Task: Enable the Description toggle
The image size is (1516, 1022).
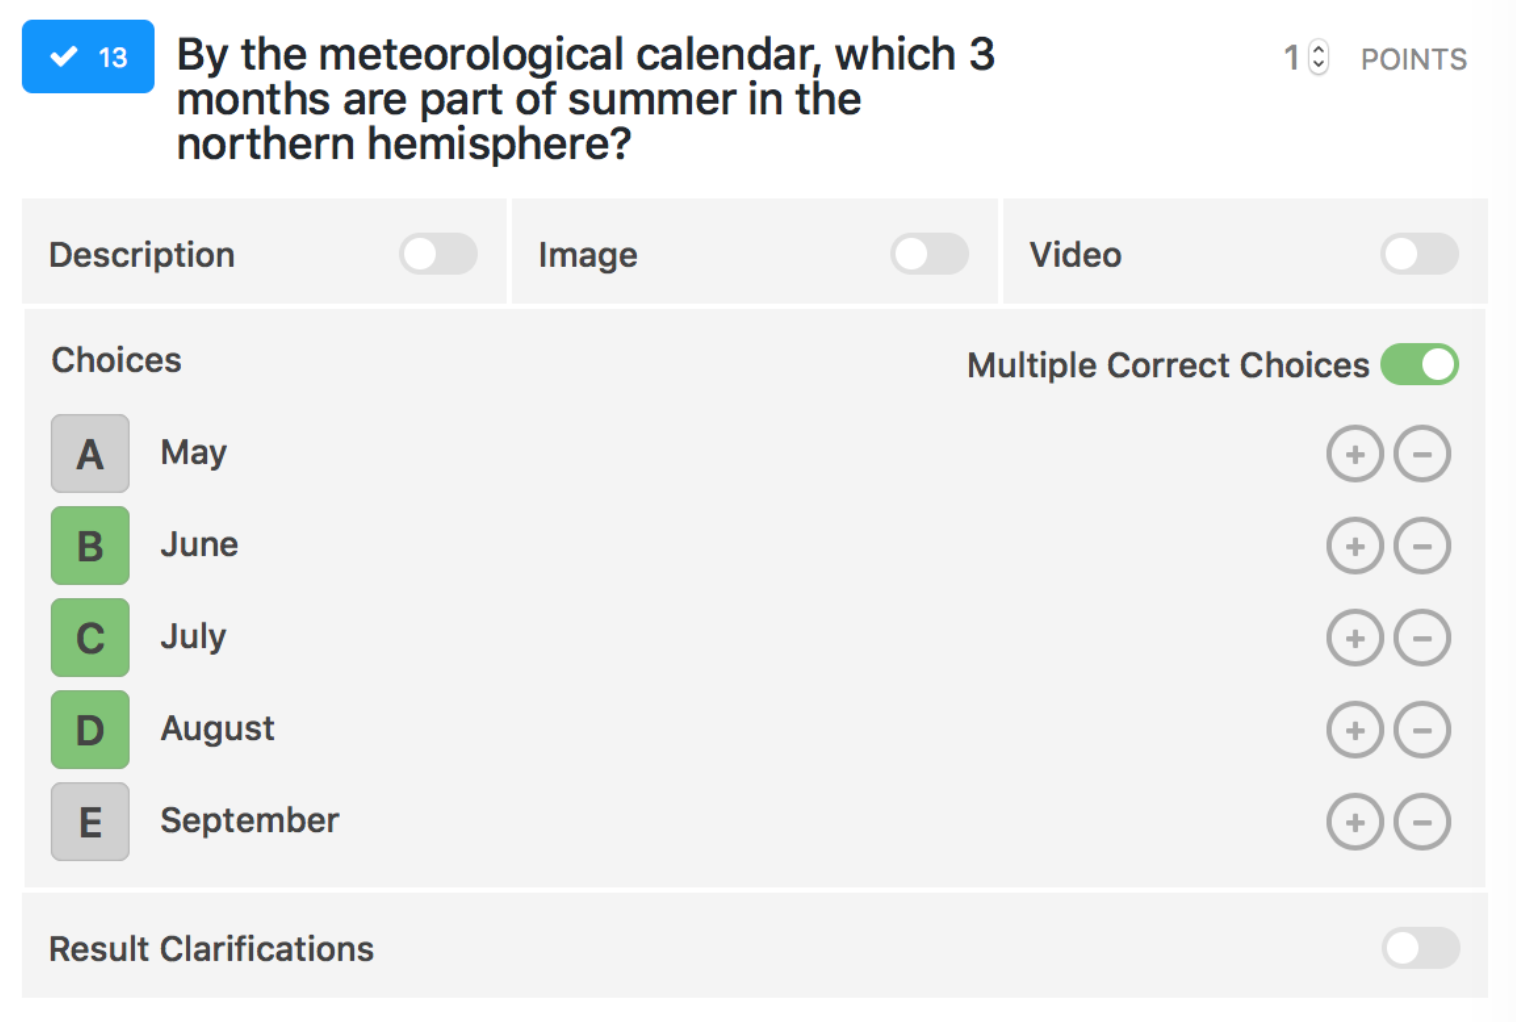Action: coord(438,254)
